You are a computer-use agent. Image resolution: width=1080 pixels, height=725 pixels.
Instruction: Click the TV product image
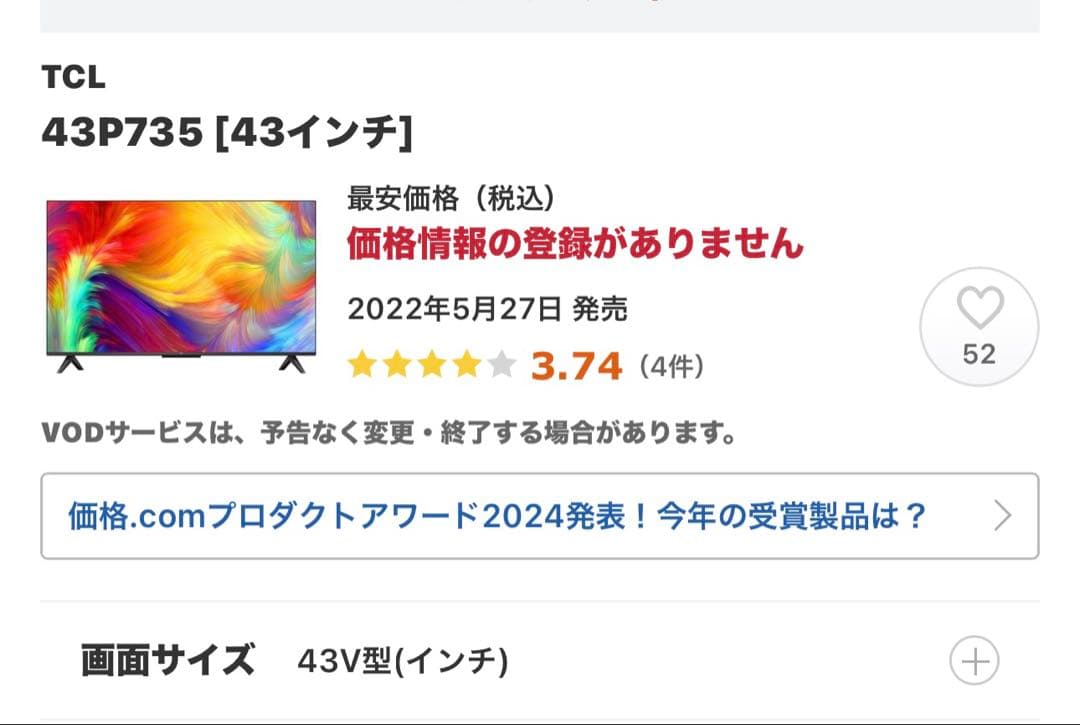[182, 287]
